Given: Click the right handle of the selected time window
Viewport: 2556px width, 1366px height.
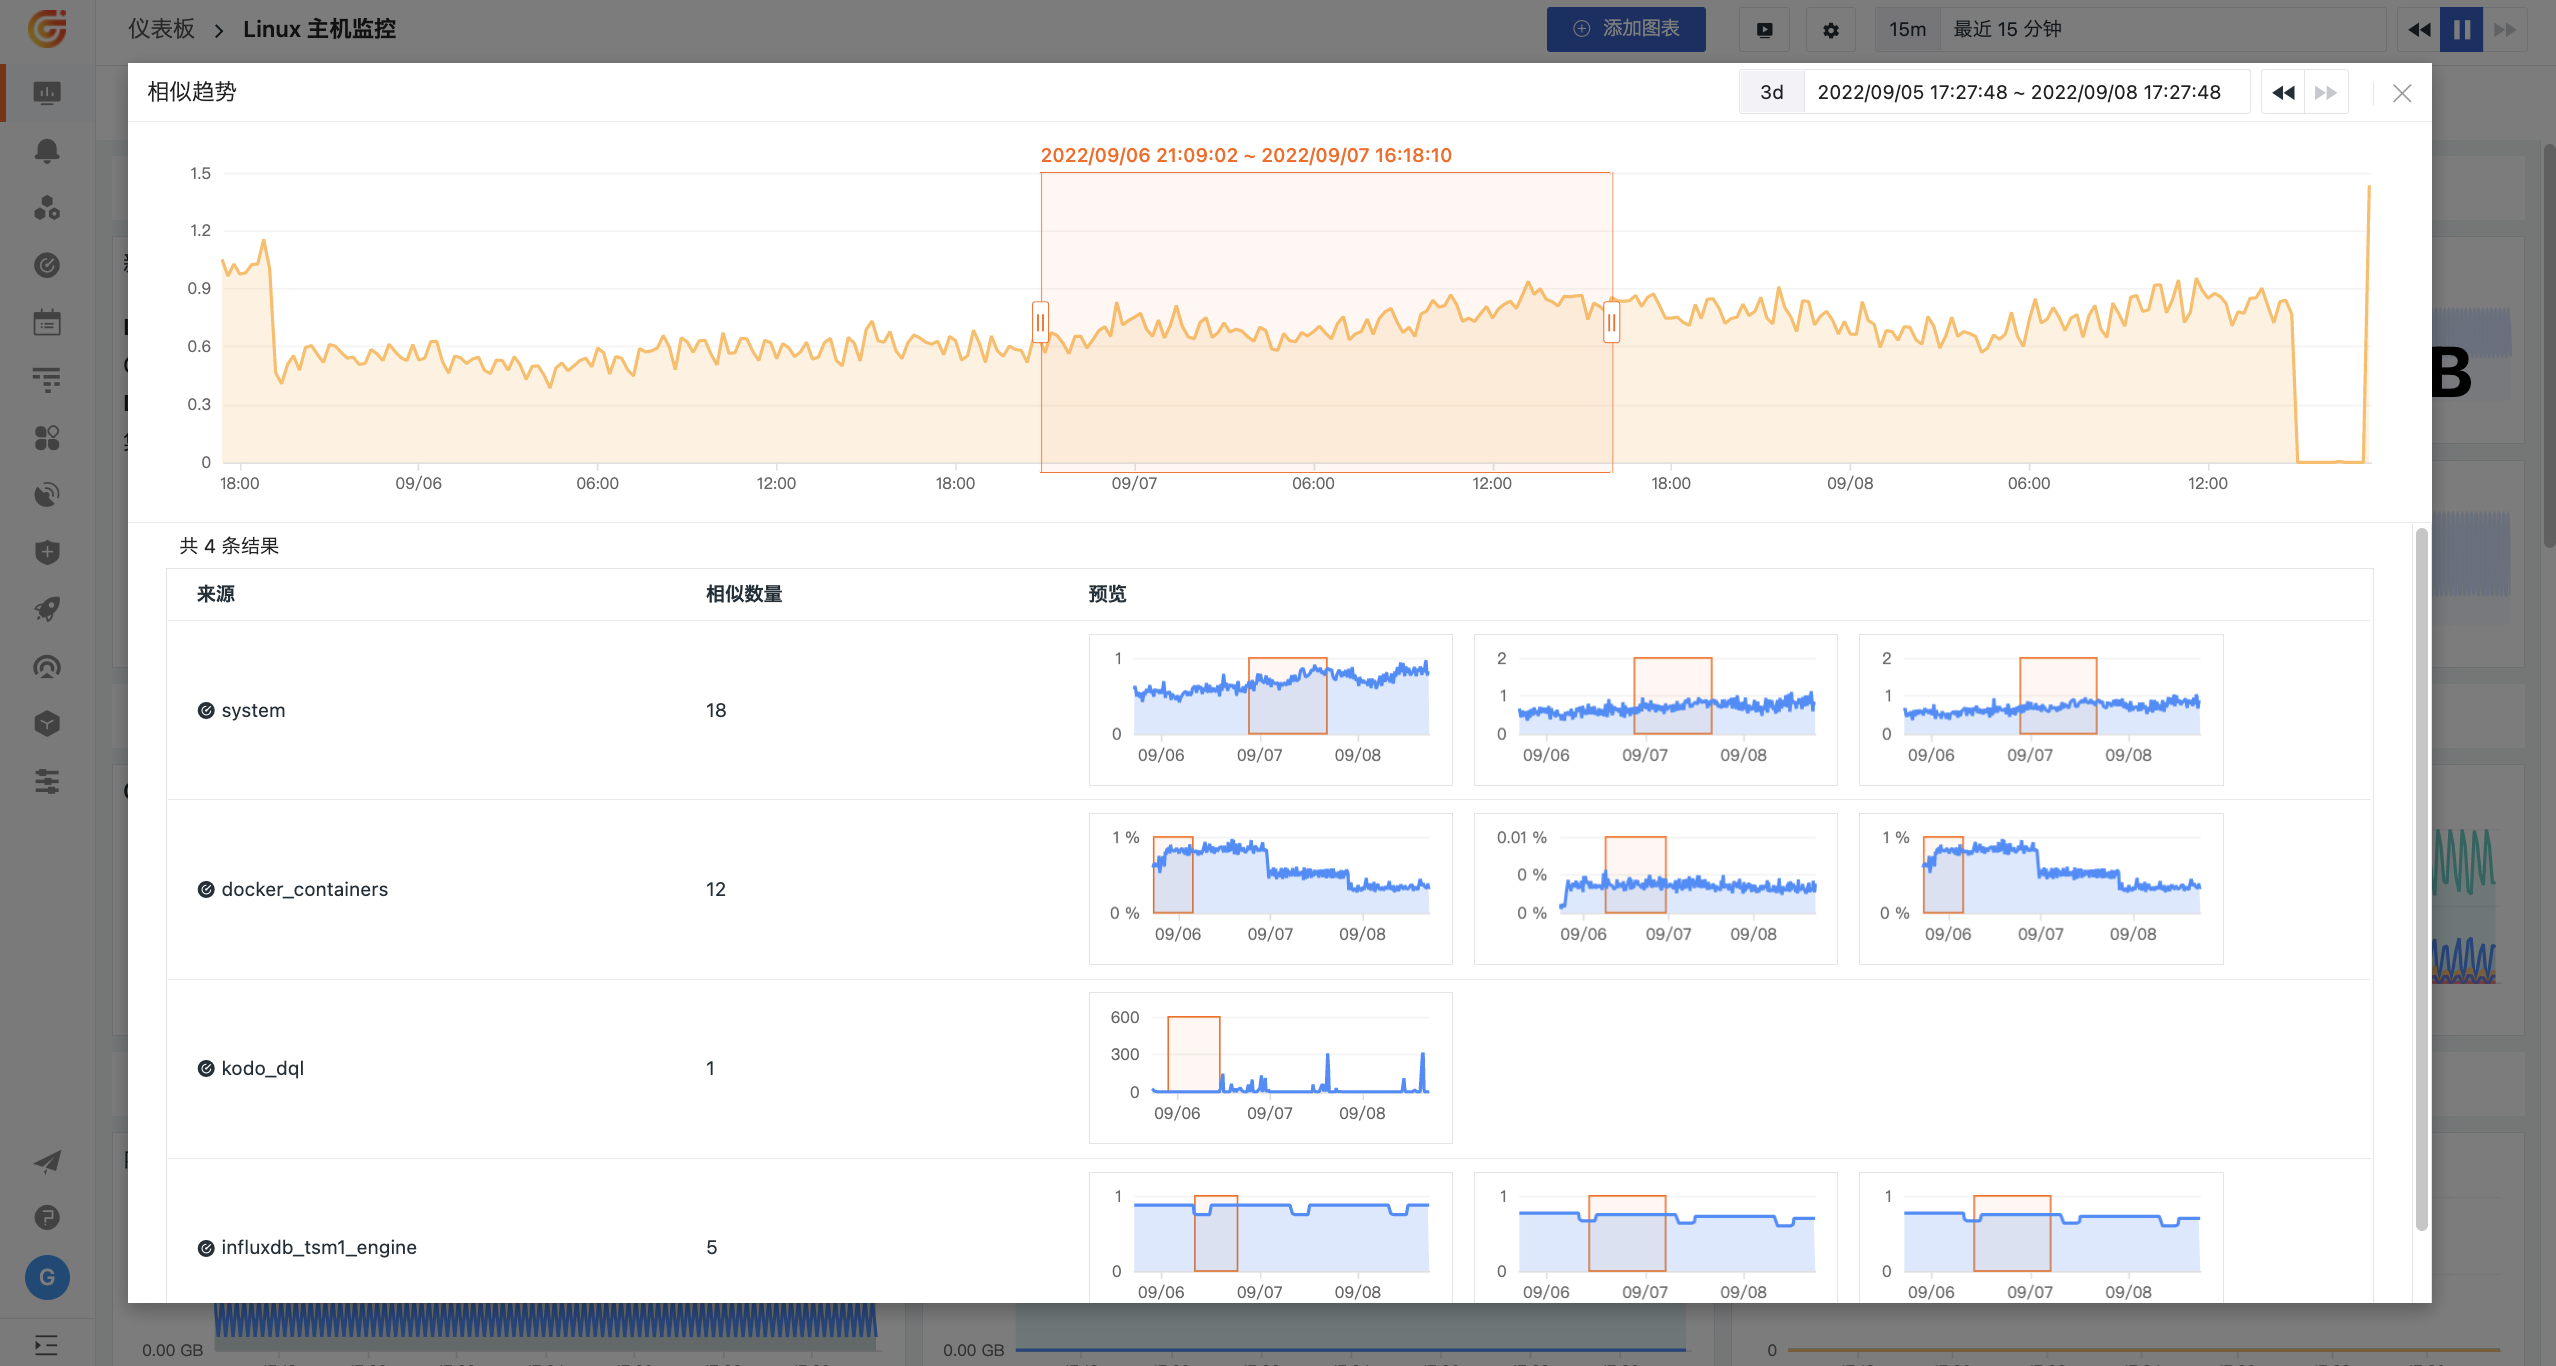Looking at the screenshot, I should pos(1611,322).
